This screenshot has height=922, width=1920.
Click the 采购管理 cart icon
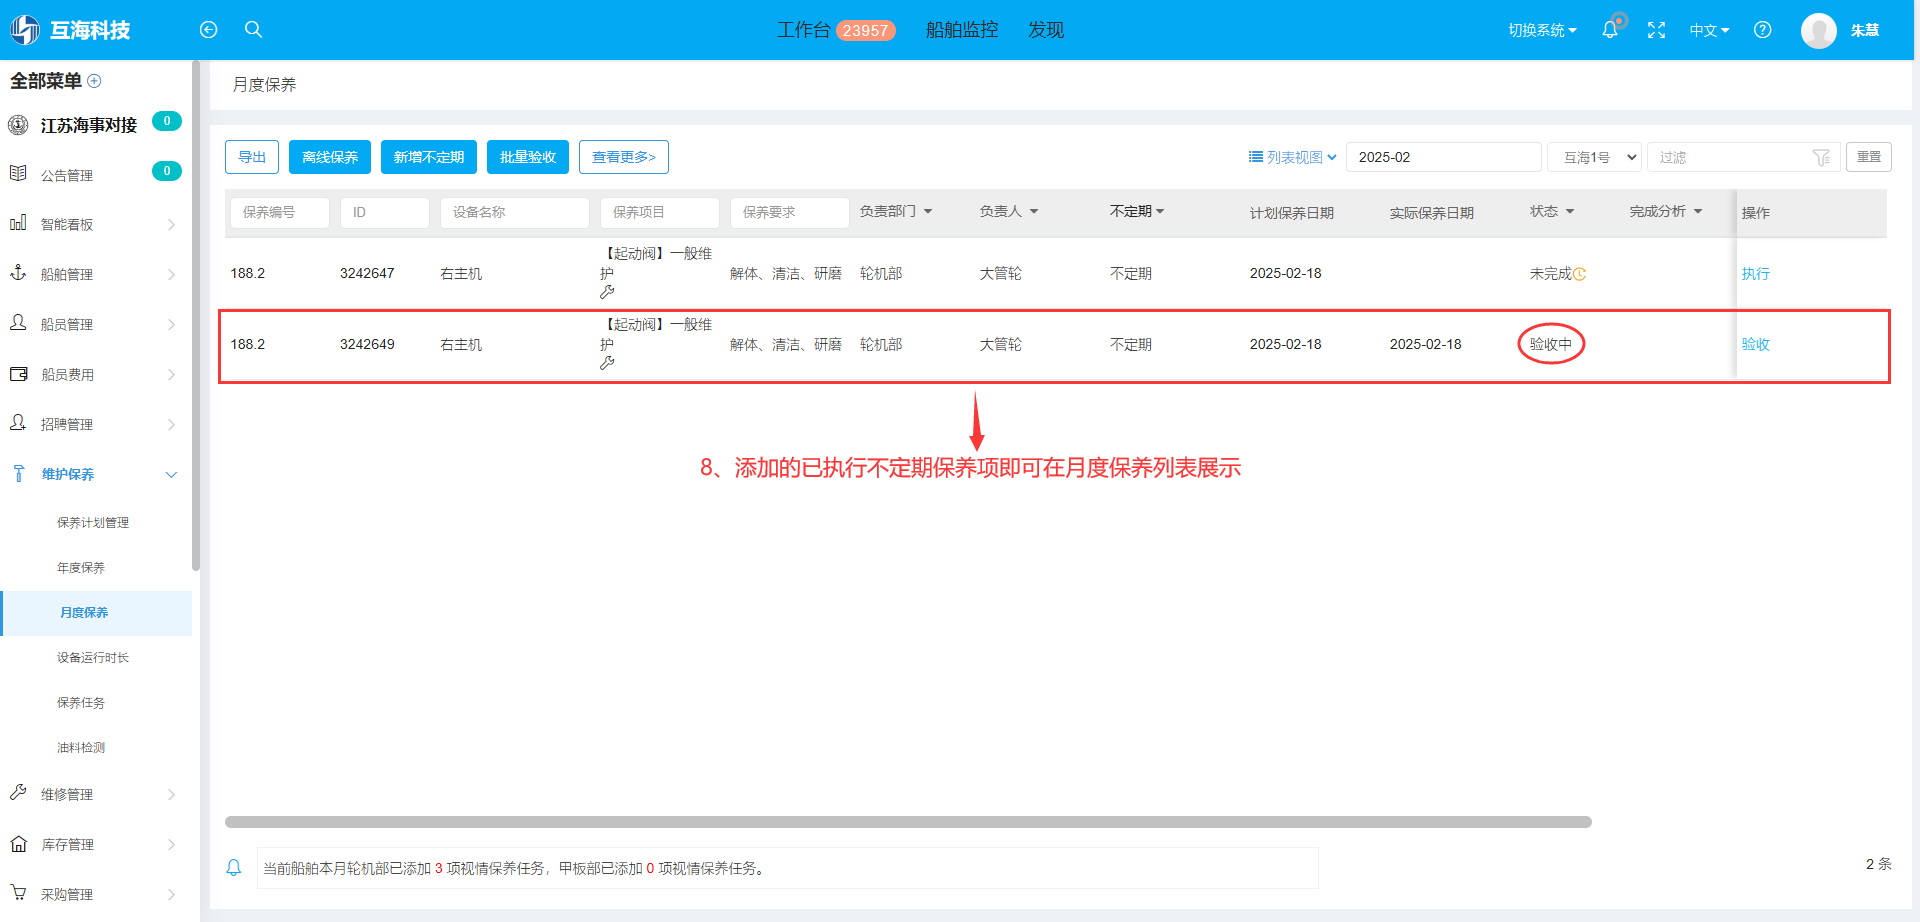tap(18, 893)
